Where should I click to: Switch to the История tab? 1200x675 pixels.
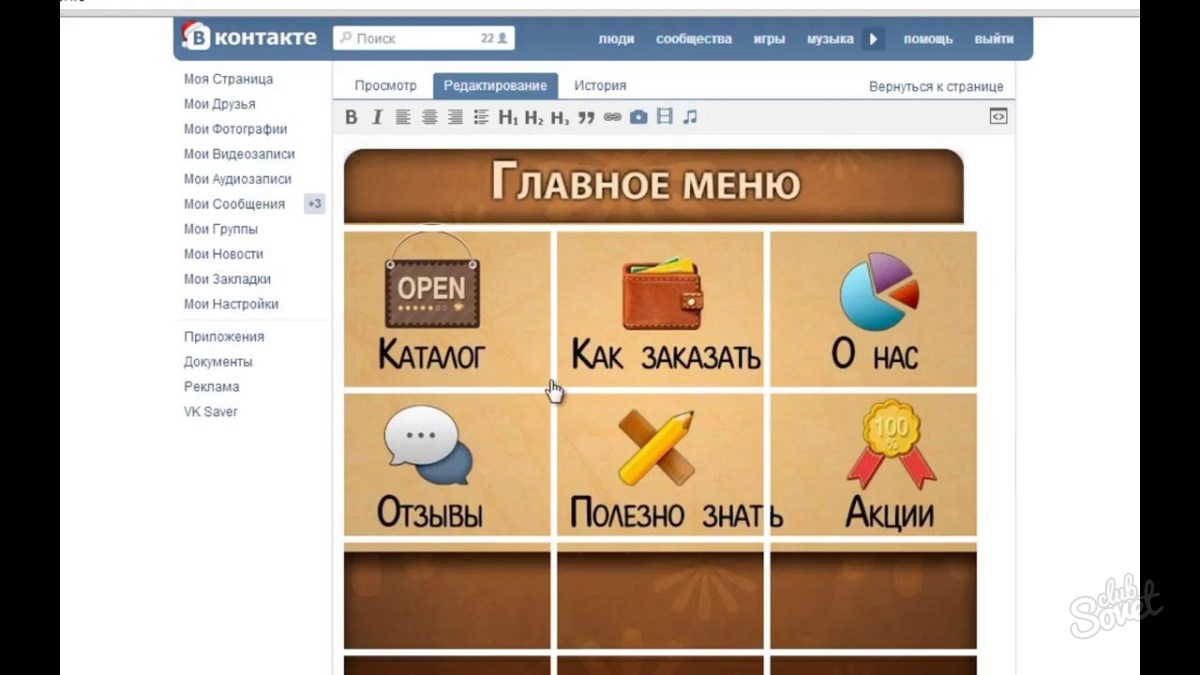click(x=600, y=86)
